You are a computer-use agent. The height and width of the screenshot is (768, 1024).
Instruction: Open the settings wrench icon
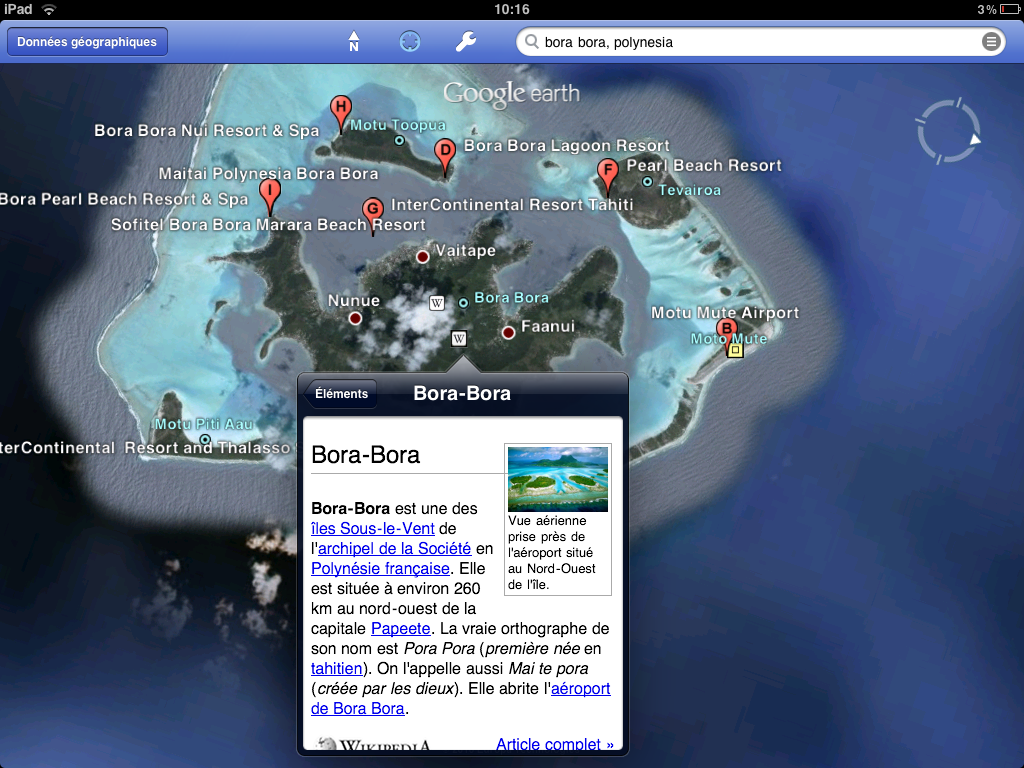(466, 42)
